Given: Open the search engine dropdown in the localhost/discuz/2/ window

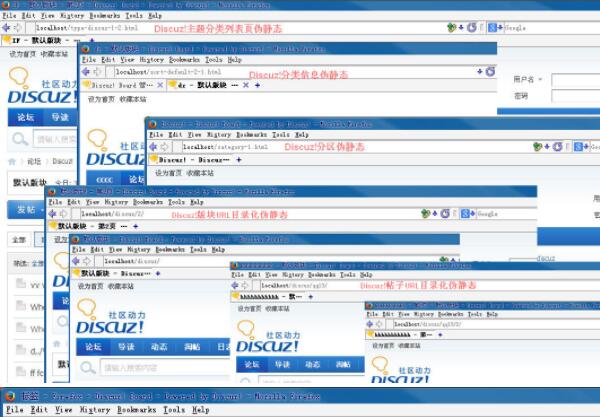Looking at the screenshot, I should [x=473, y=213].
